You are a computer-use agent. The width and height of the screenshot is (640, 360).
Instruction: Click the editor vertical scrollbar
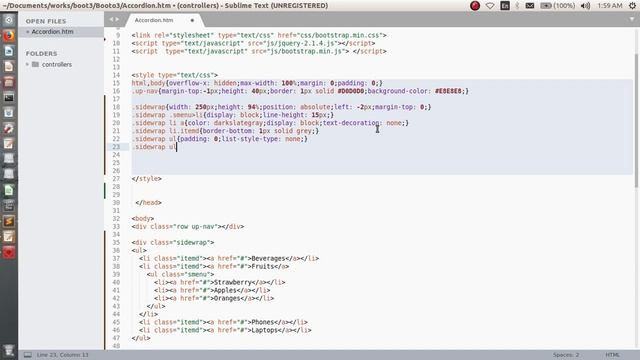[636, 120]
